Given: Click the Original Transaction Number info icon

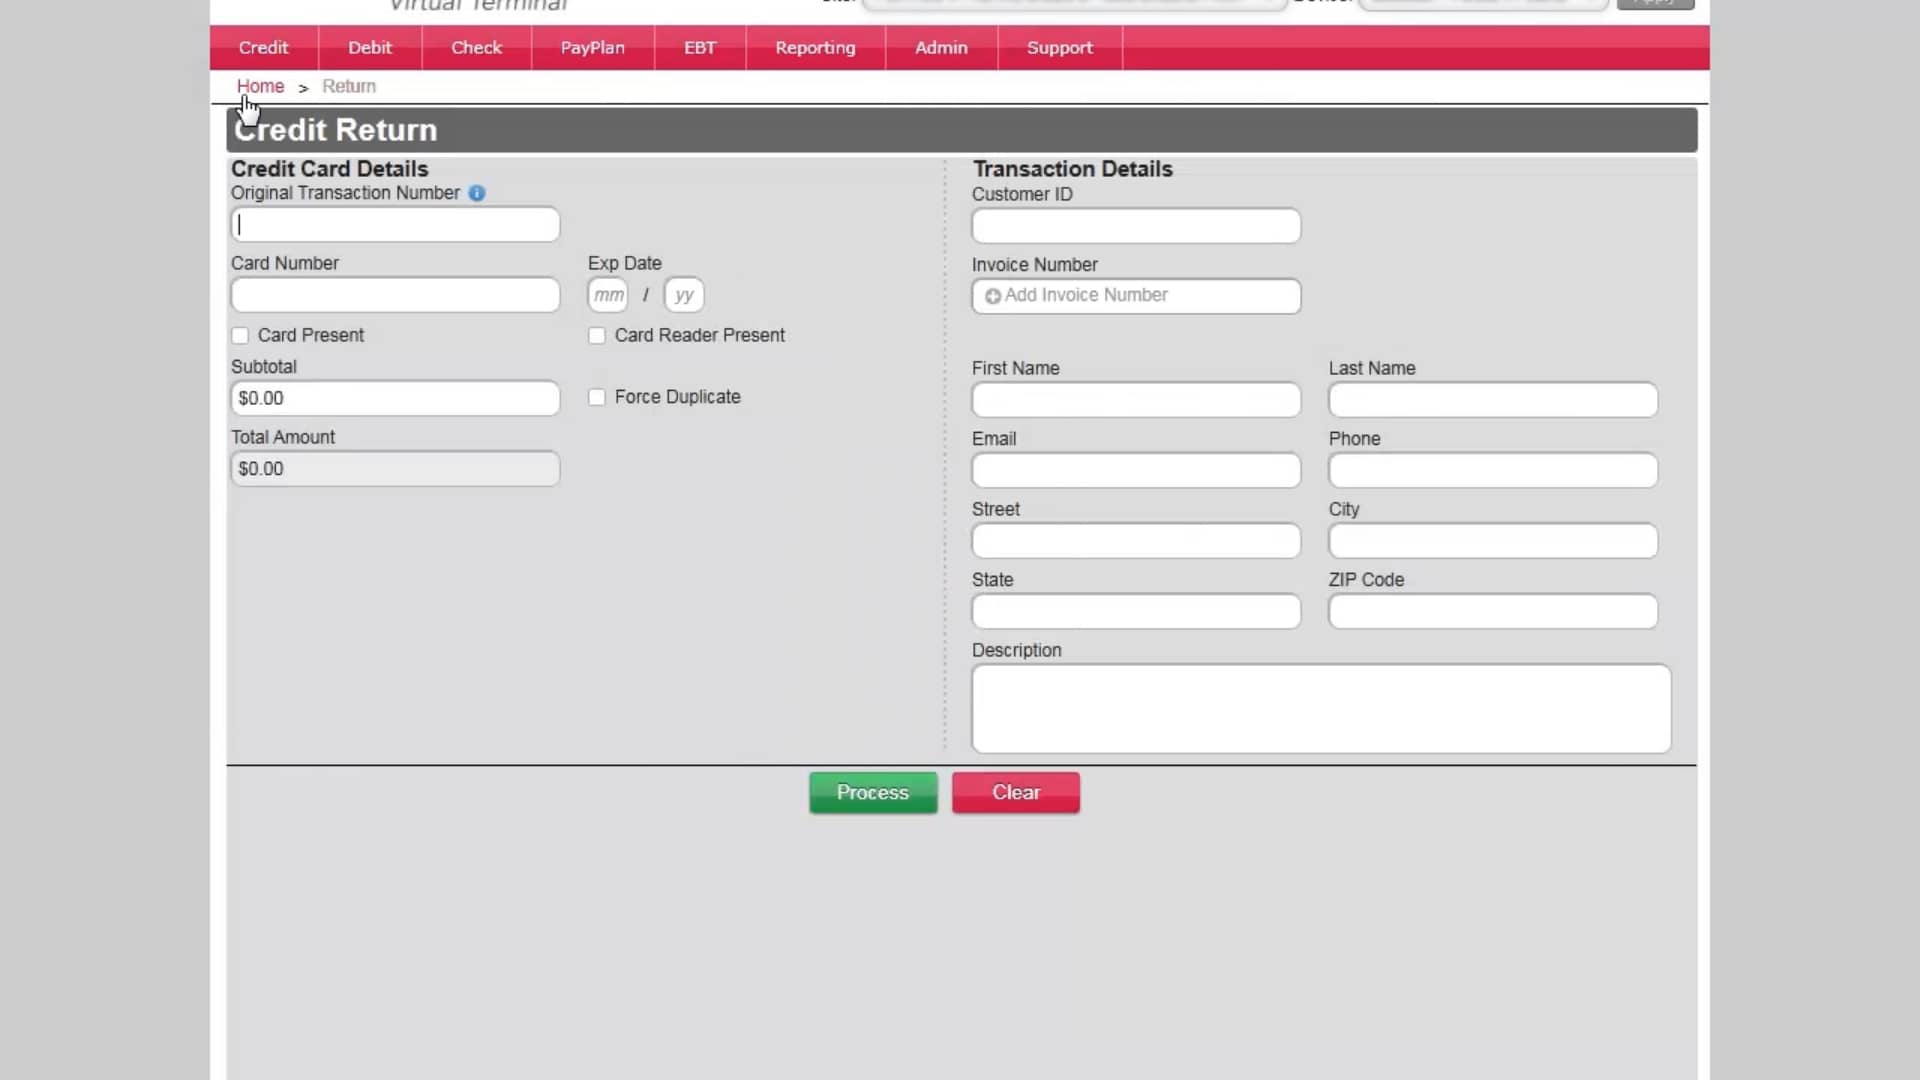Looking at the screenshot, I should pos(477,193).
